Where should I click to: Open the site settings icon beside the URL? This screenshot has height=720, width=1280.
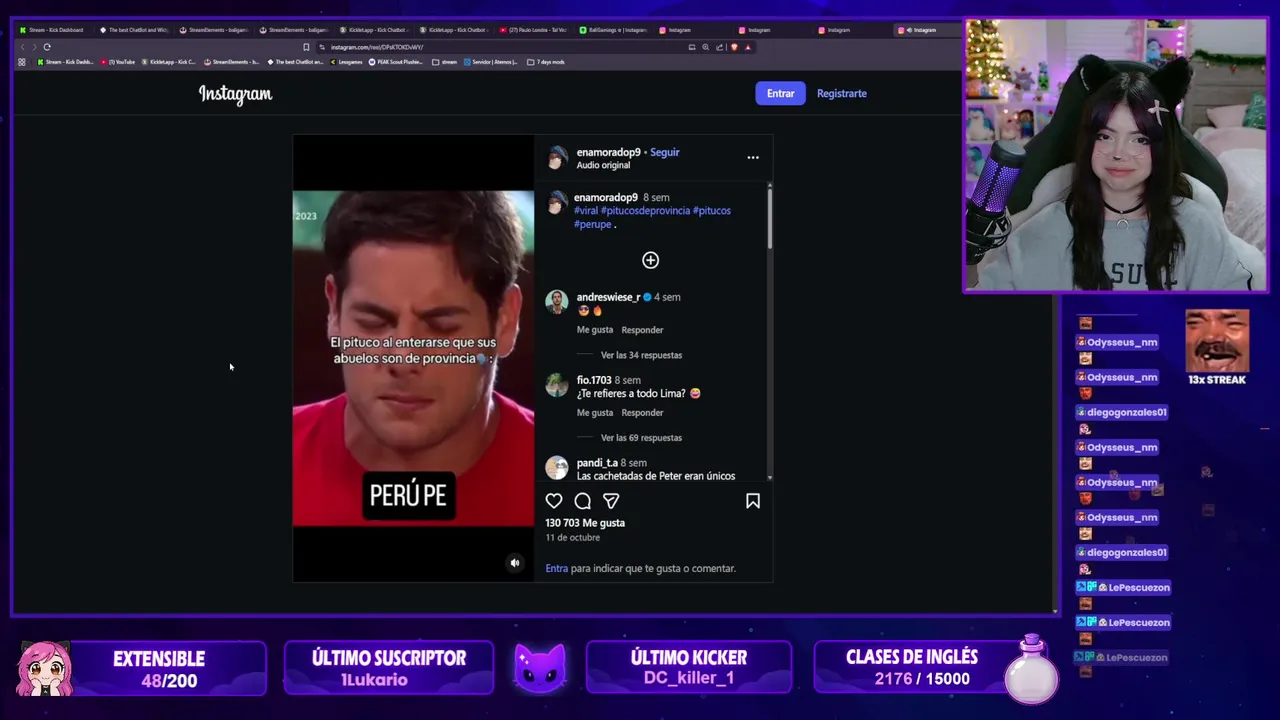(x=322, y=47)
